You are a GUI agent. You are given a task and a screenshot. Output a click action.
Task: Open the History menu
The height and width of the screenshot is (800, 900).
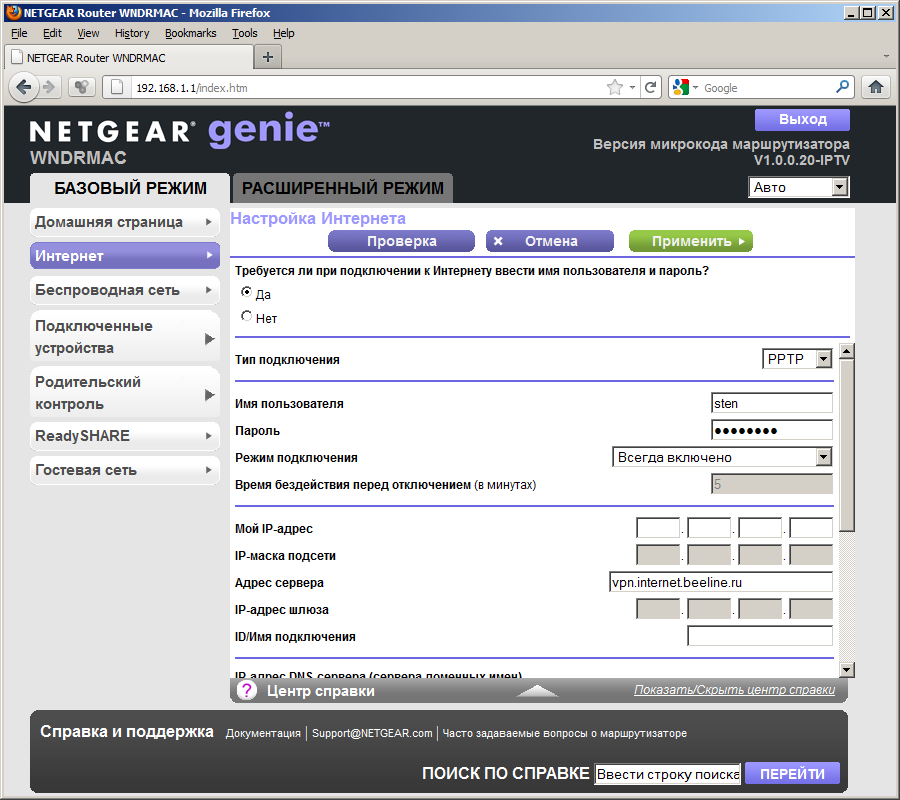131,33
